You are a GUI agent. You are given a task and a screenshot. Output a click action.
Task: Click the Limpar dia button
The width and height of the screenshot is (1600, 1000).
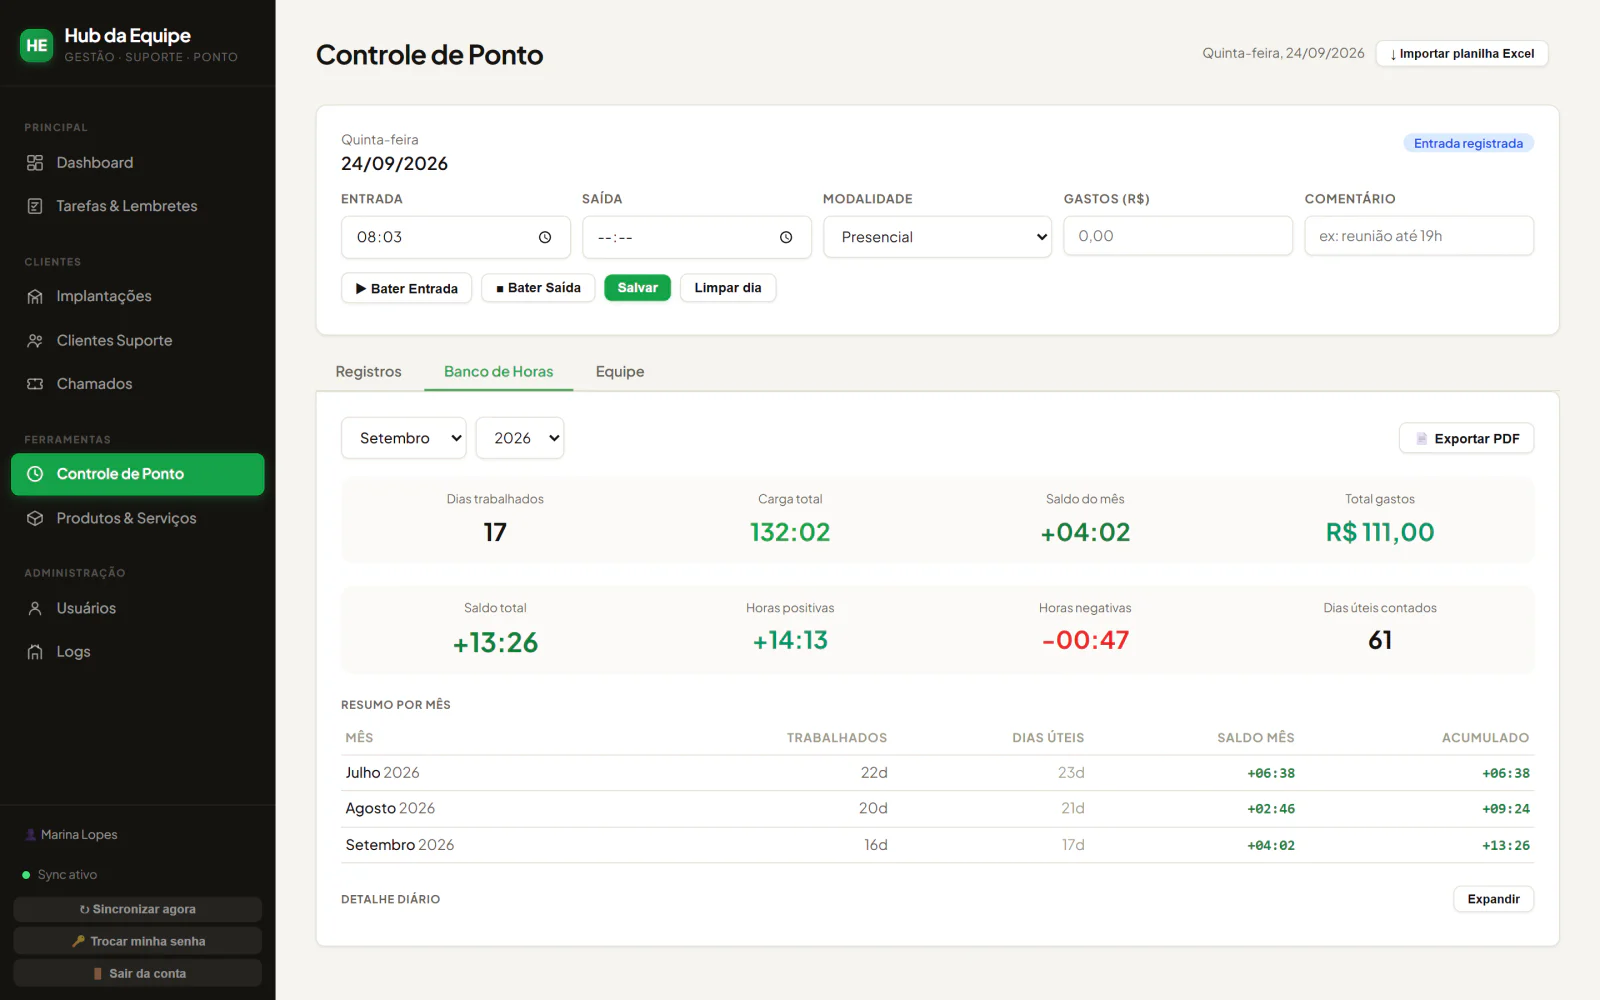tap(728, 288)
